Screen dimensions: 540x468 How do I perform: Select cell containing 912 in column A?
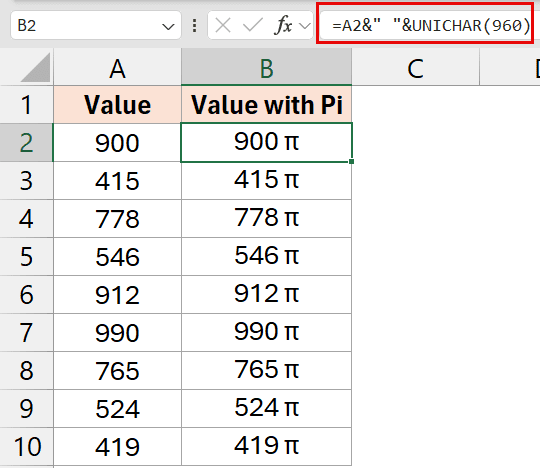coord(117,294)
